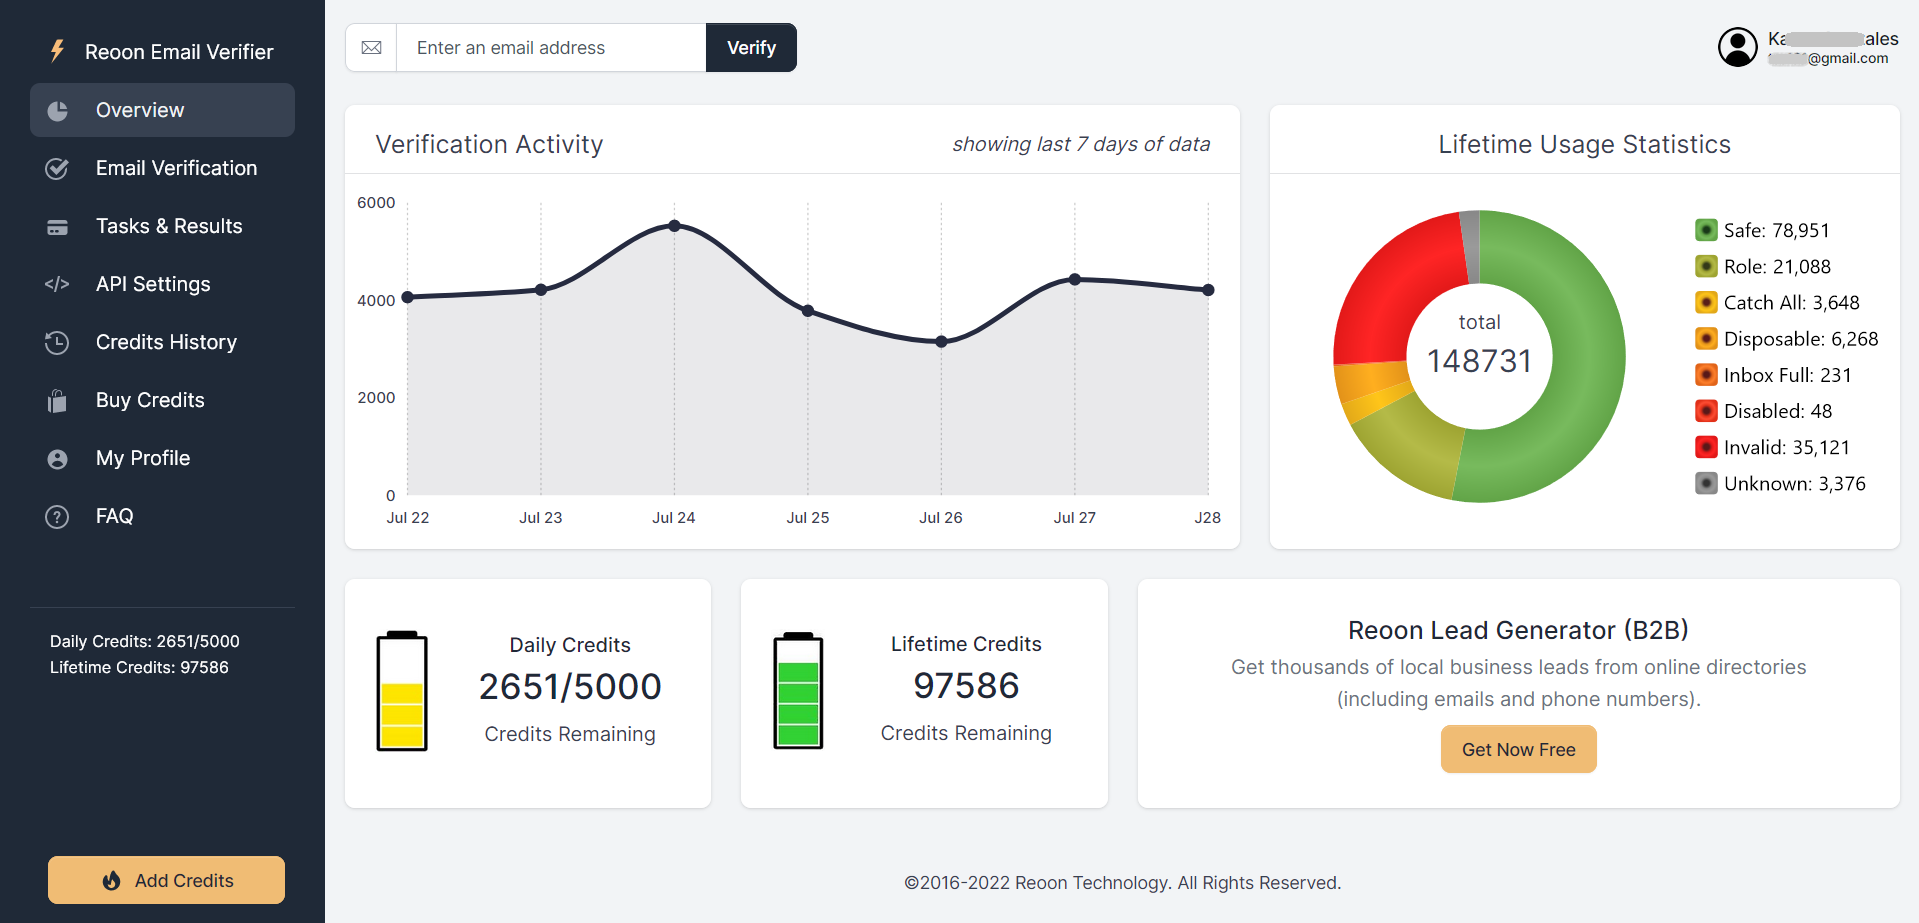Click Get Now Free for Lead Generator
The height and width of the screenshot is (923, 1919).
coord(1518,749)
